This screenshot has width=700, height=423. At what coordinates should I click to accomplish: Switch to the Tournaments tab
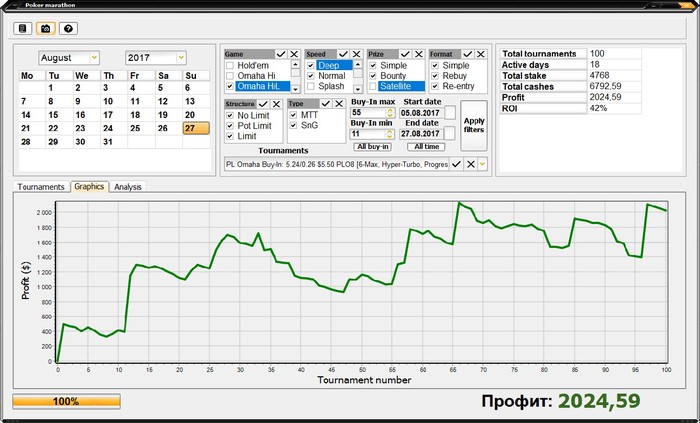[41, 187]
